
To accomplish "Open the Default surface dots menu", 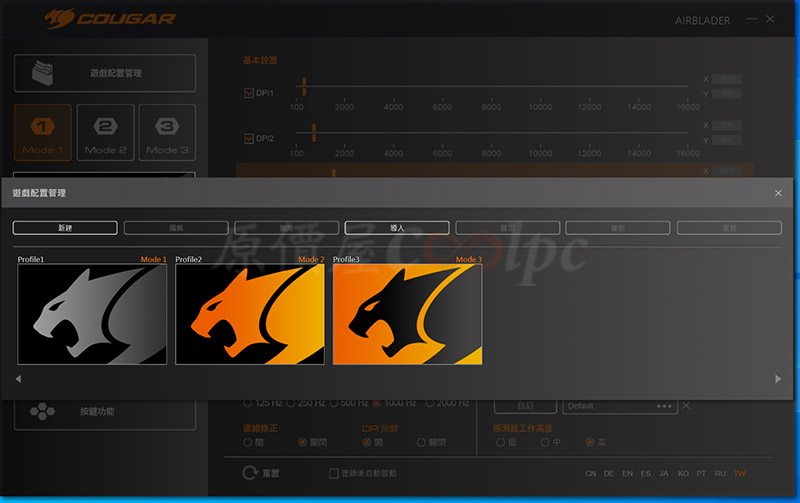I will pyautogui.click(x=664, y=406).
